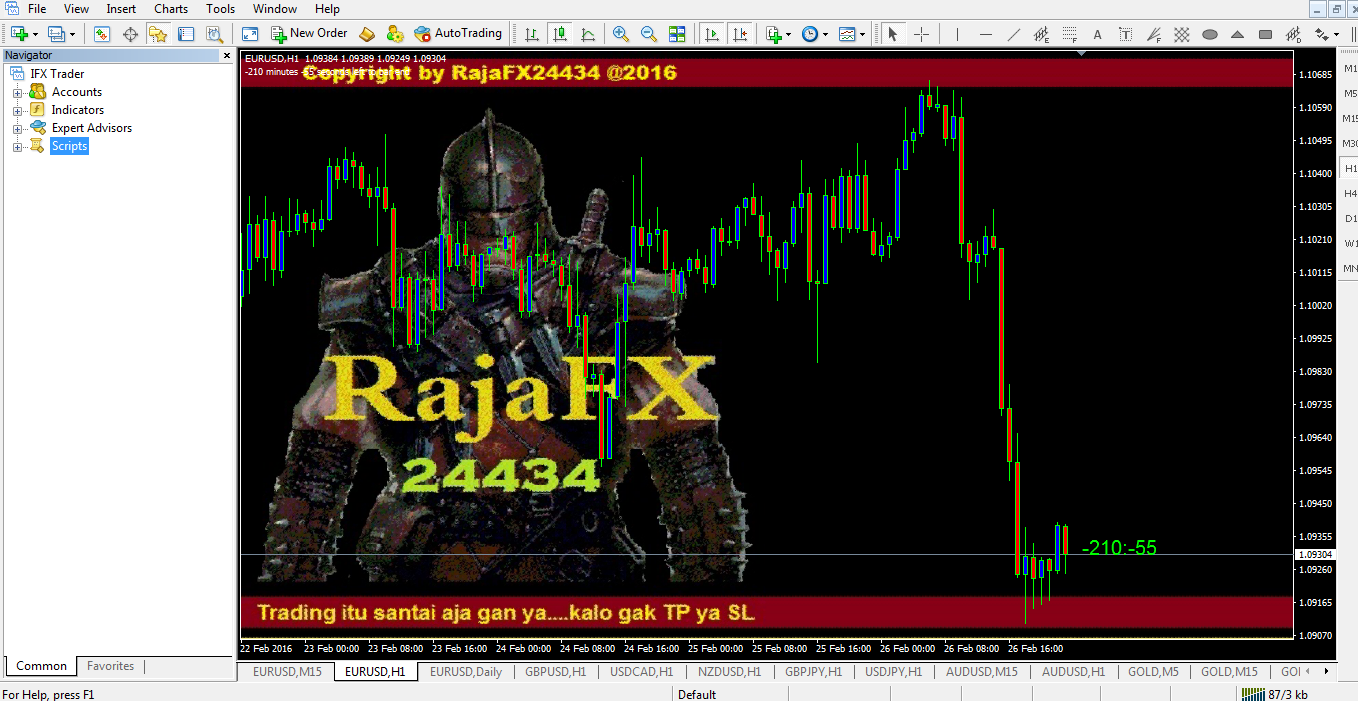Select the Fibonacci Retracement tool
This screenshot has width=1358, height=701.
click(x=1070, y=34)
